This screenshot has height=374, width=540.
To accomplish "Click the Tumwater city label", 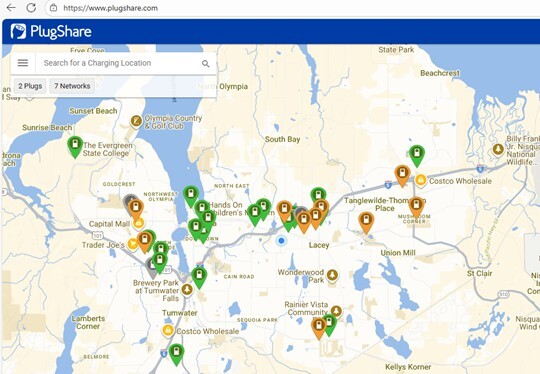I will coord(179,313).
